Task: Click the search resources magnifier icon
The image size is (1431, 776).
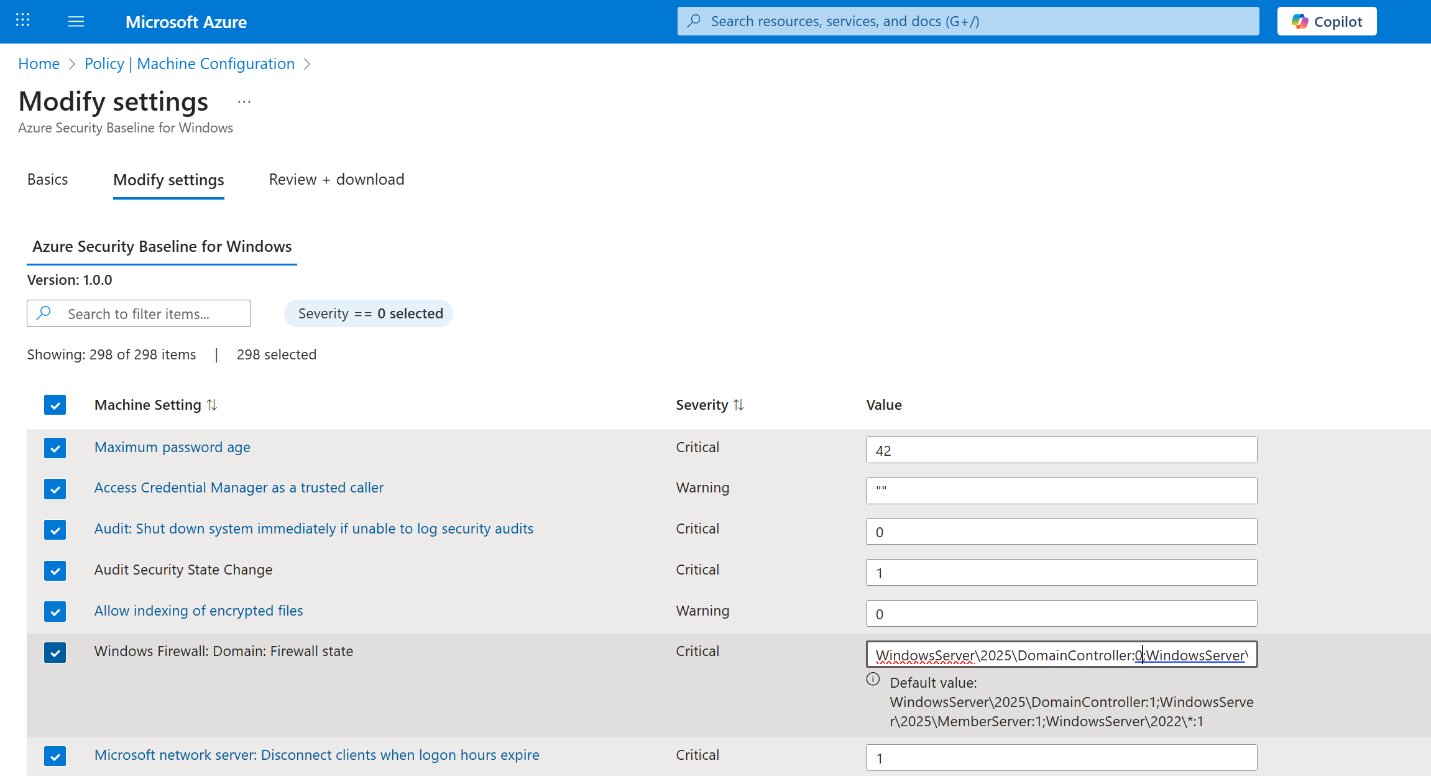Action: pos(694,21)
